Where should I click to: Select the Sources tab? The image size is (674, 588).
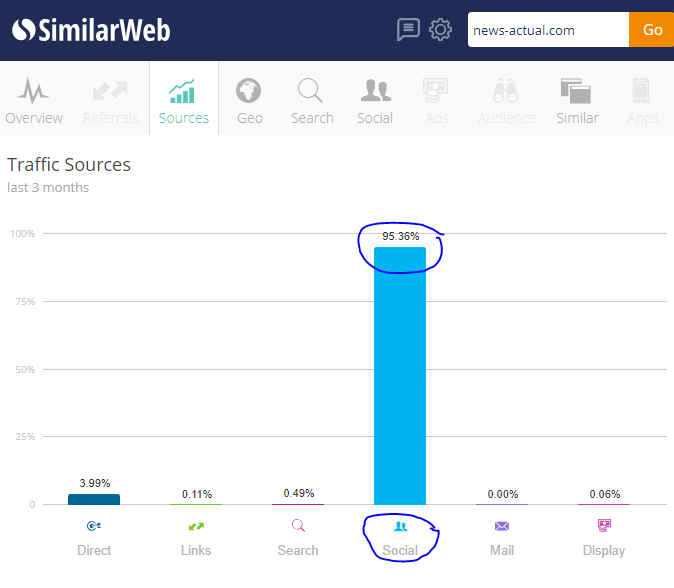pyautogui.click(x=184, y=101)
